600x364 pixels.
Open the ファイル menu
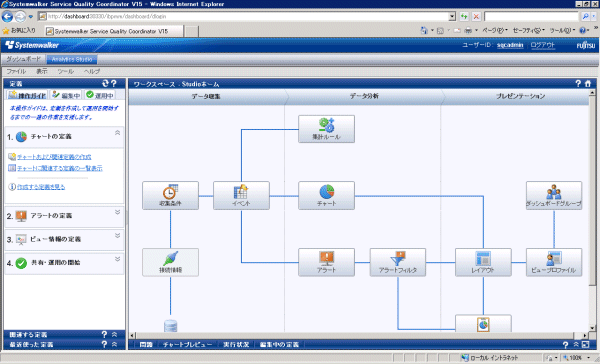16,71
